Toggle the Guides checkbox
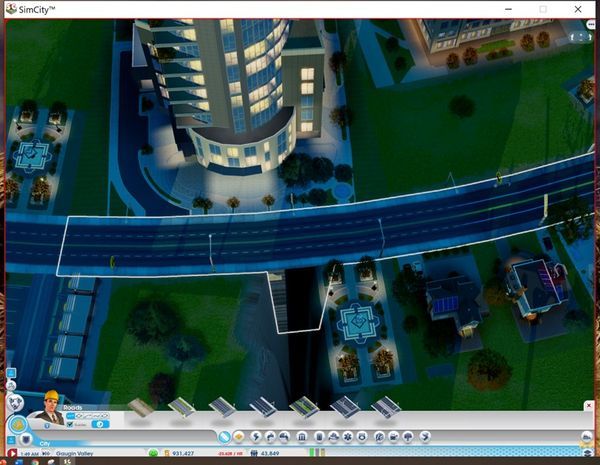Viewport: 600px width, 465px height. pyautogui.click(x=70, y=424)
